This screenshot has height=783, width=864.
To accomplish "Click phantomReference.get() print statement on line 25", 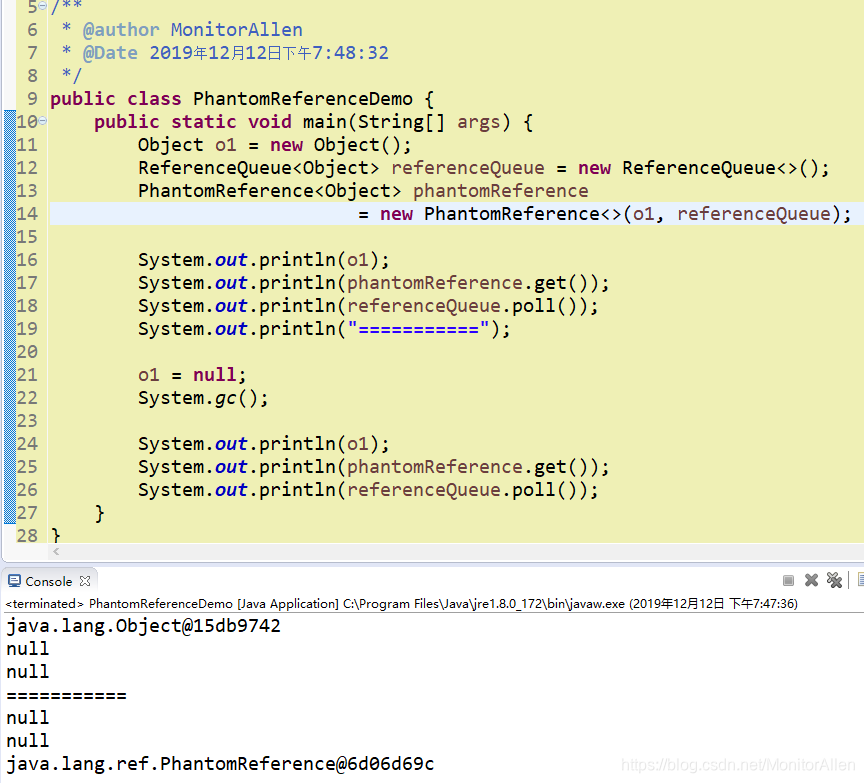I will pos(374,467).
